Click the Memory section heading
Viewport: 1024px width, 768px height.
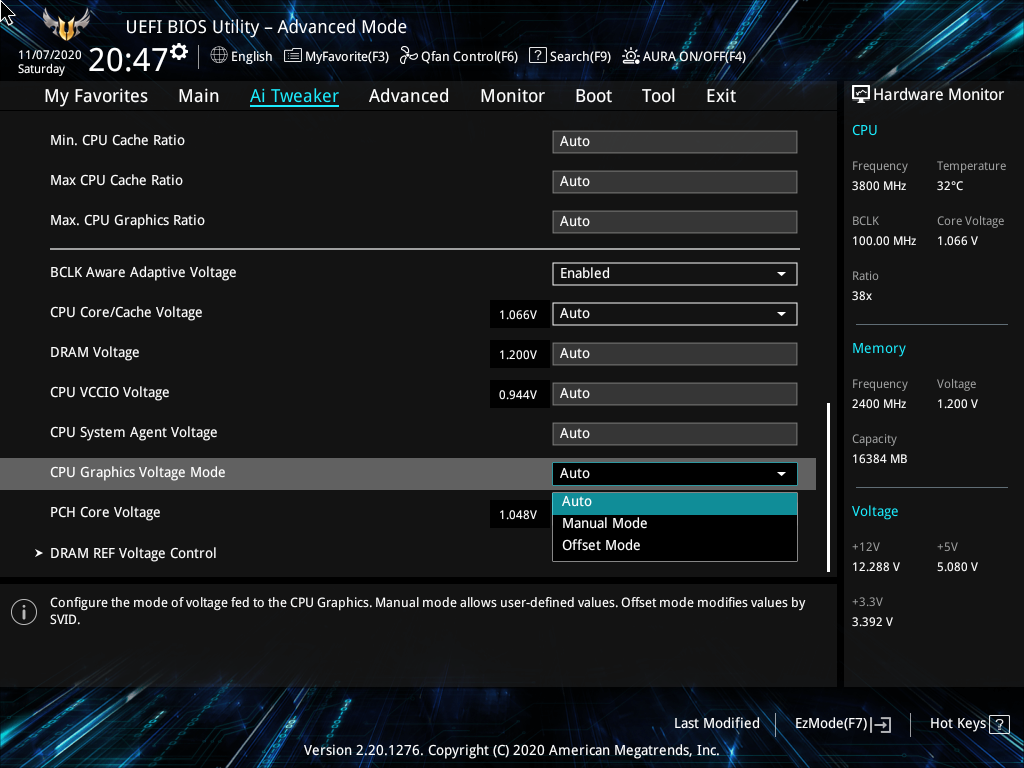tap(878, 349)
